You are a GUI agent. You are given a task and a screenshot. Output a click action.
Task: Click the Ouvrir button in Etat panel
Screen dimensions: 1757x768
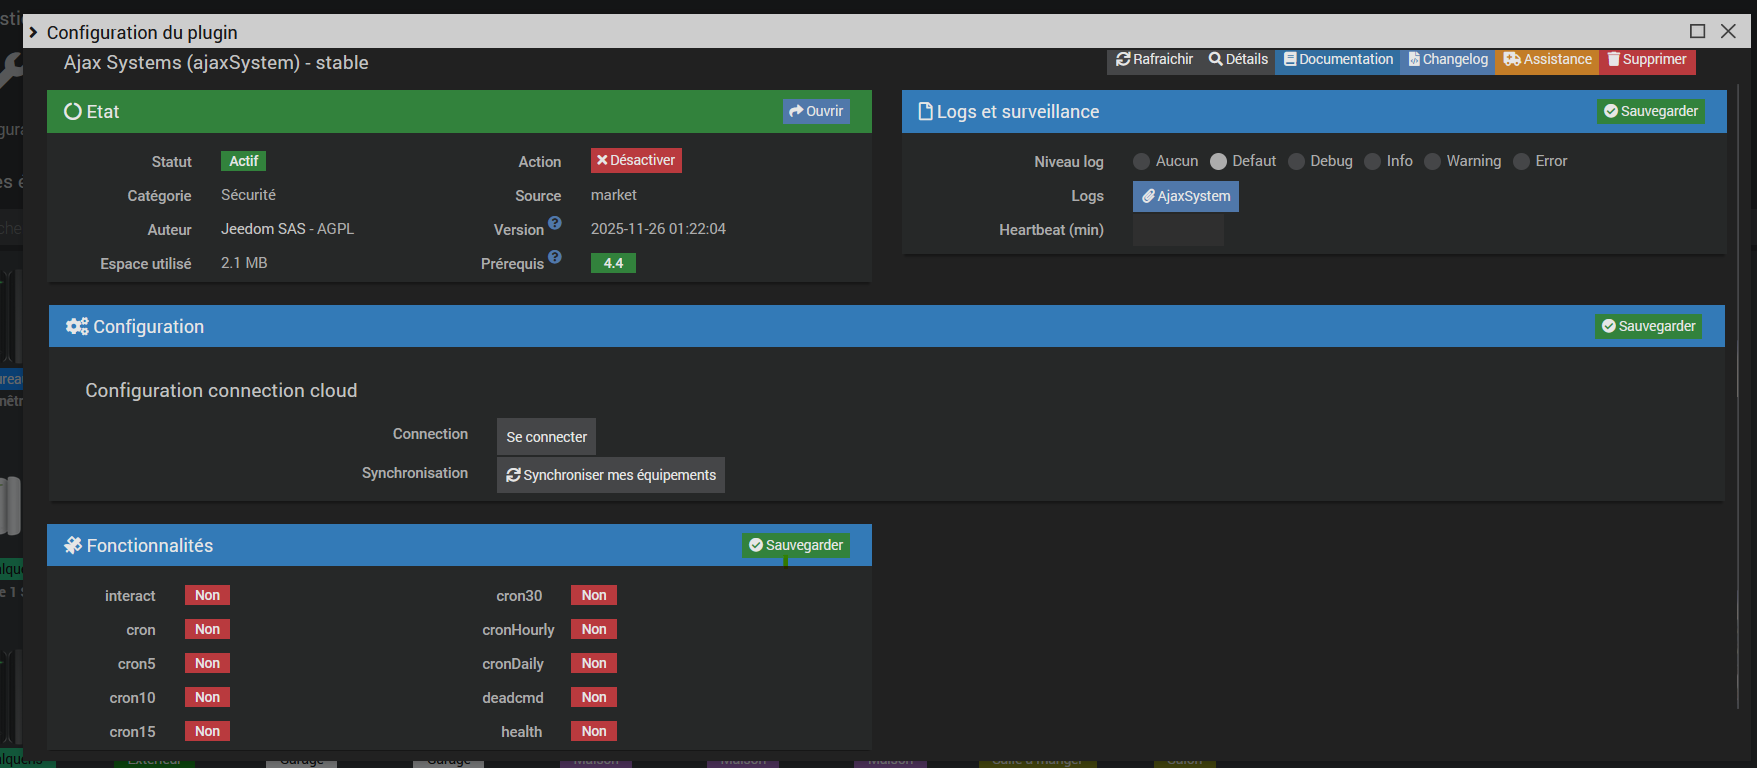(x=816, y=112)
